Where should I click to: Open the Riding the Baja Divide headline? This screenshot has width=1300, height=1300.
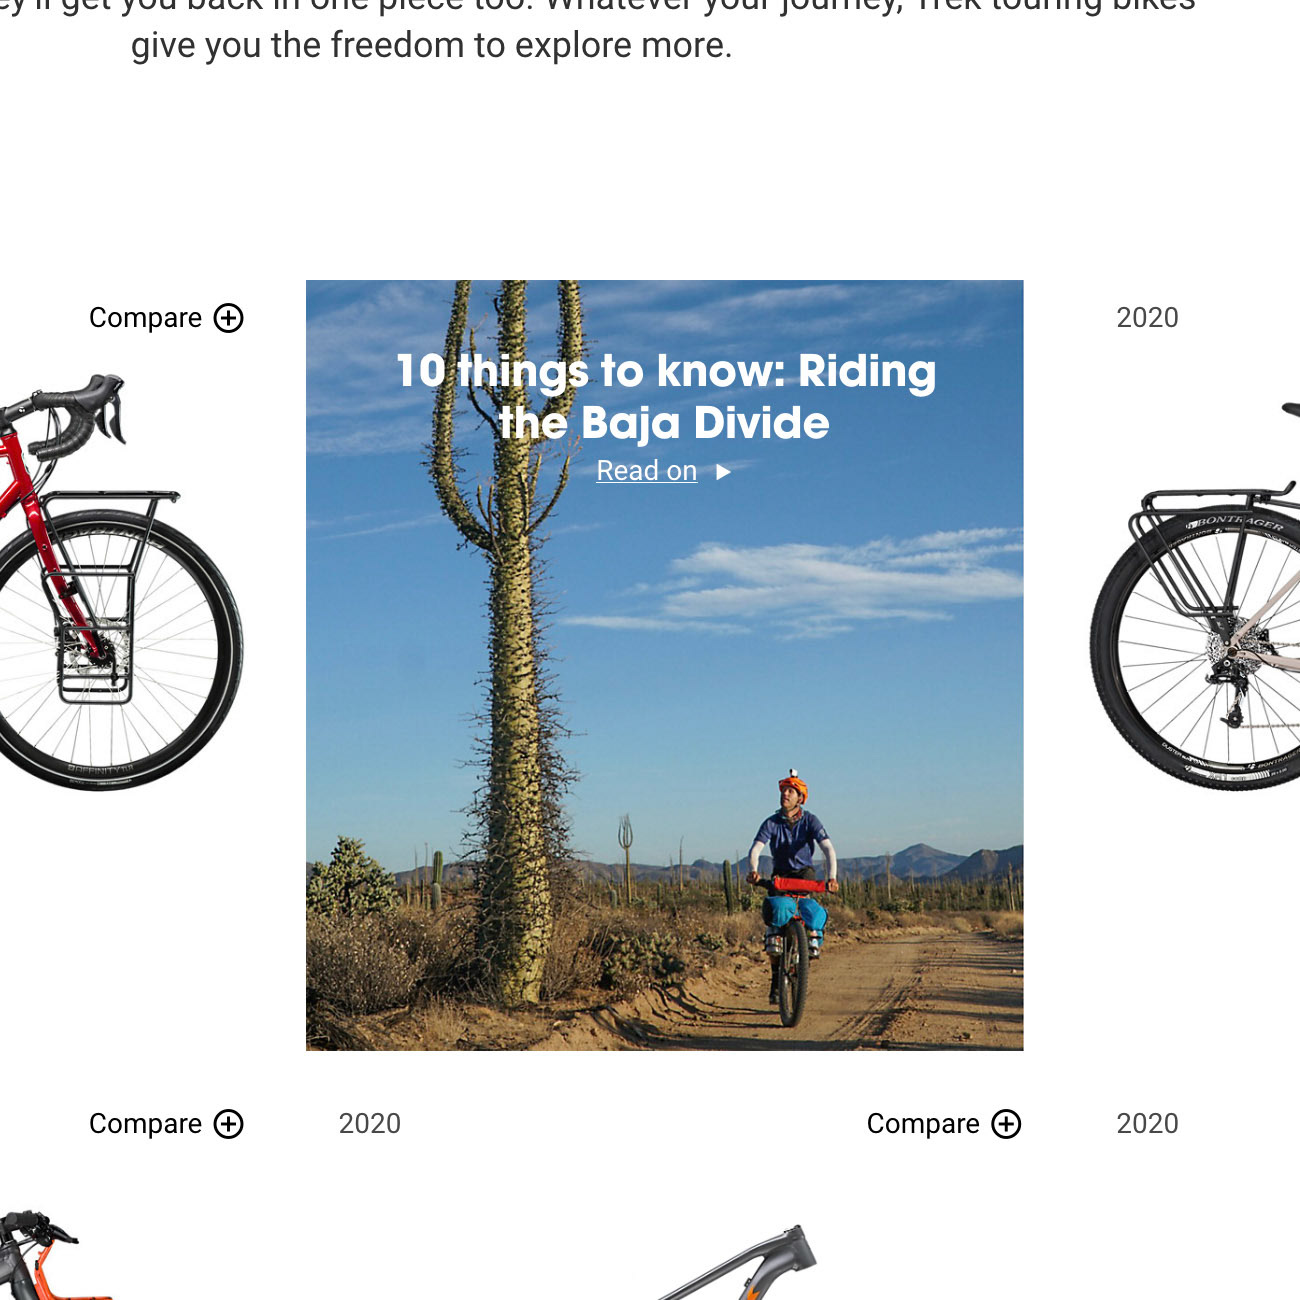coord(666,397)
